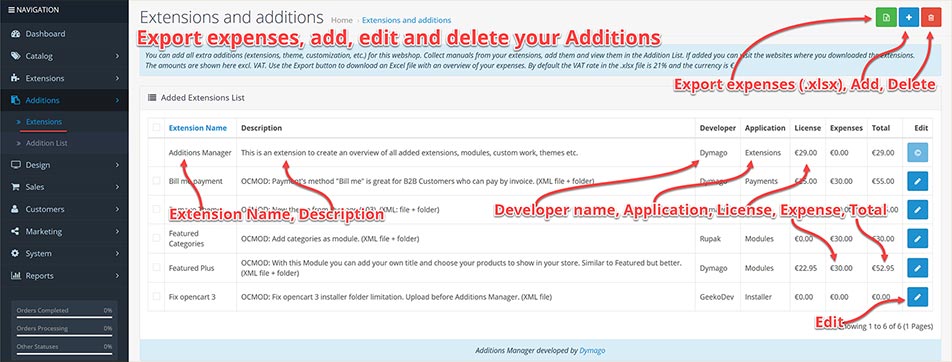Tick the select-all checkbox in table header
The image size is (952, 362).
point(157,128)
